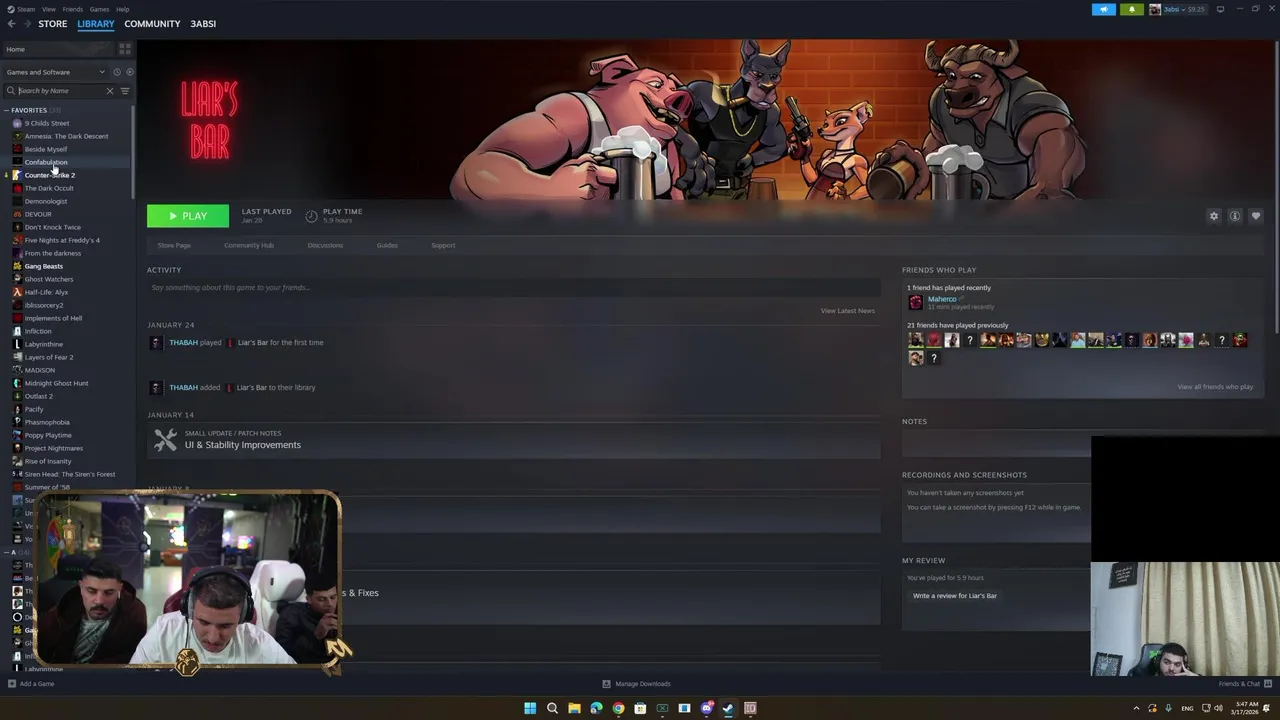Image resolution: width=1280 pixels, height=720 pixels.
Task: Select Beside Myself in the list
Action: point(46,149)
